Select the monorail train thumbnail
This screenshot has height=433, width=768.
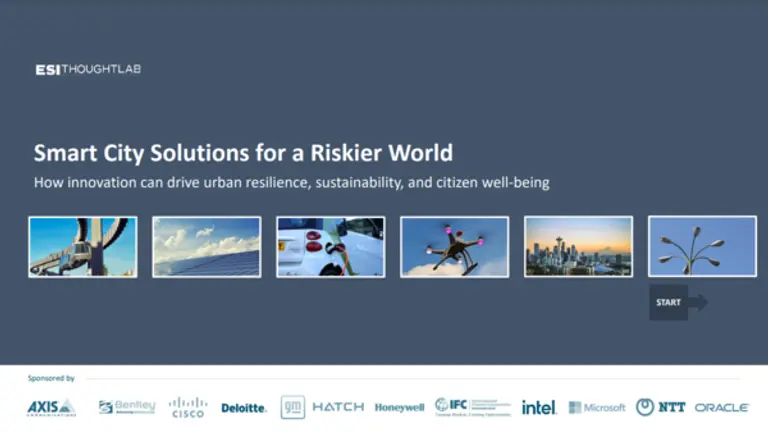pos(83,247)
